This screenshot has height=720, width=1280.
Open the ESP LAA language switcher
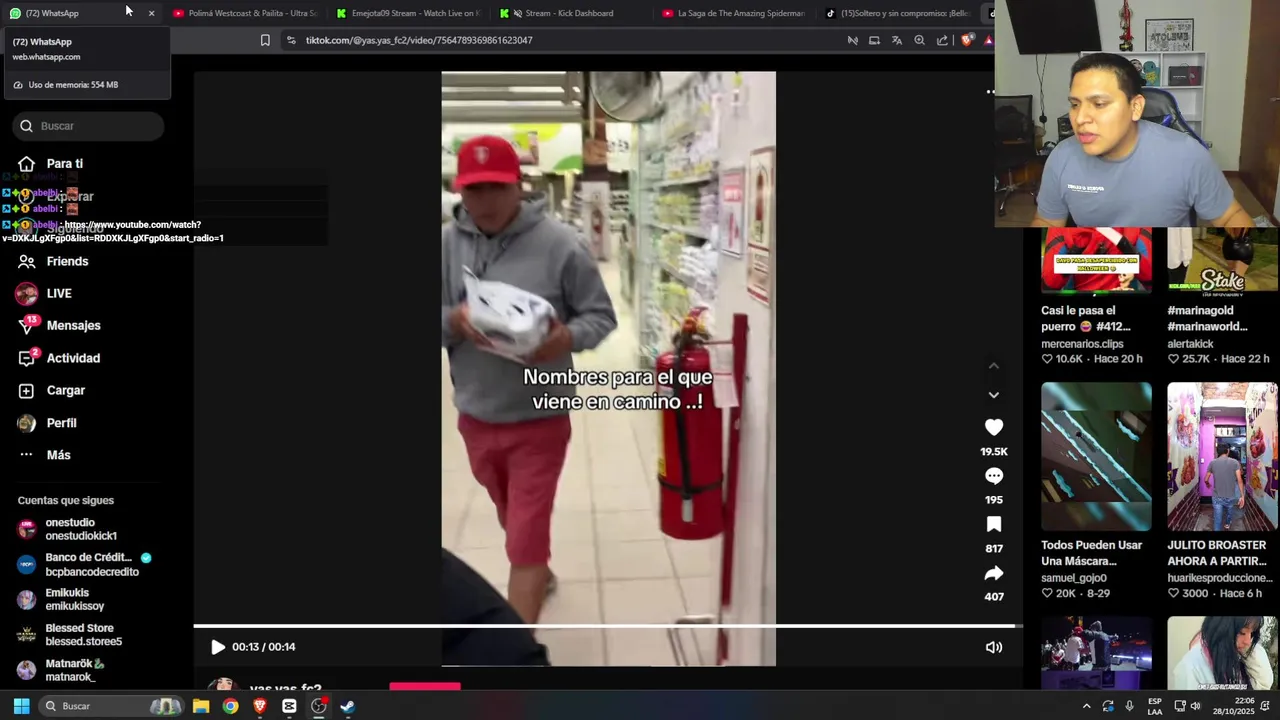click(1155, 706)
